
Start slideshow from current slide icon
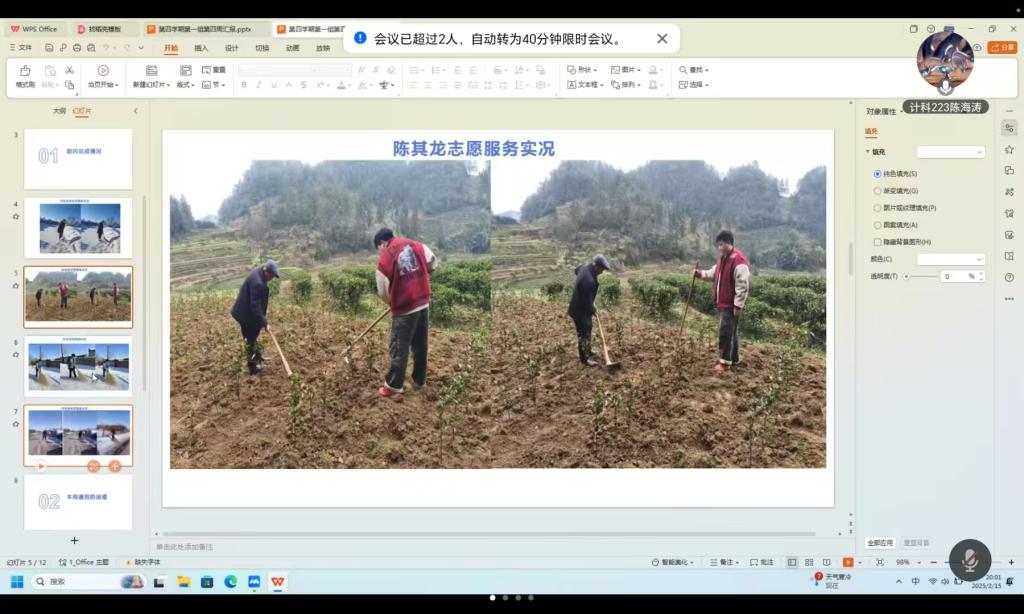(x=103, y=71)
